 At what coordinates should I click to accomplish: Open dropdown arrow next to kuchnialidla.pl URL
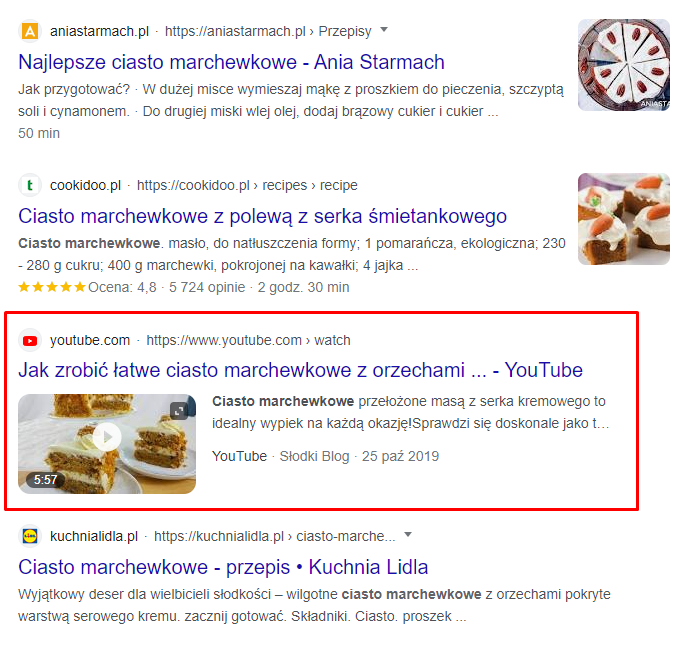click(407, 535)
